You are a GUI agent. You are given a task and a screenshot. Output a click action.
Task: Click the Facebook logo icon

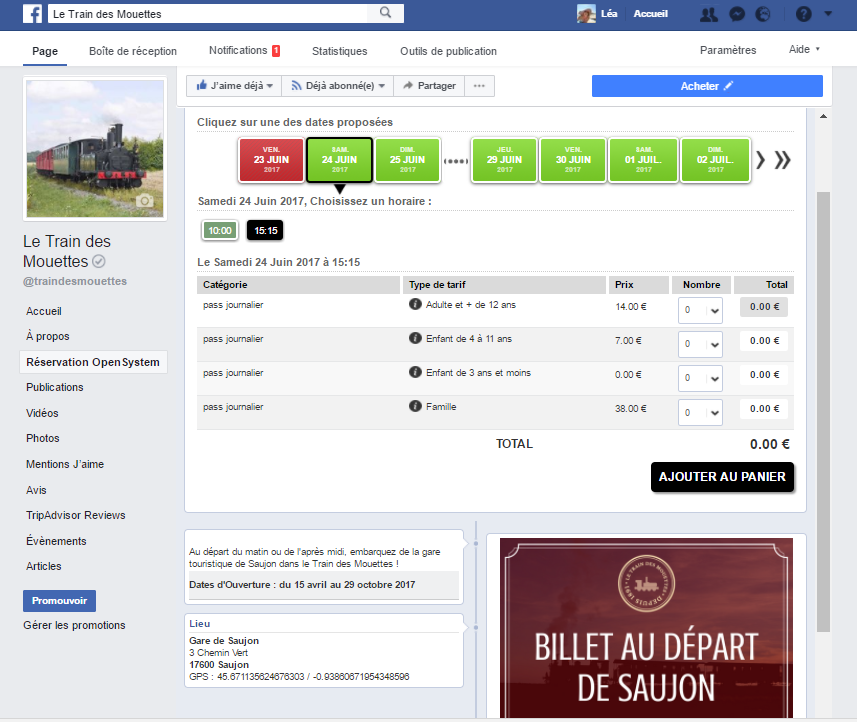[x=32, y=14]
